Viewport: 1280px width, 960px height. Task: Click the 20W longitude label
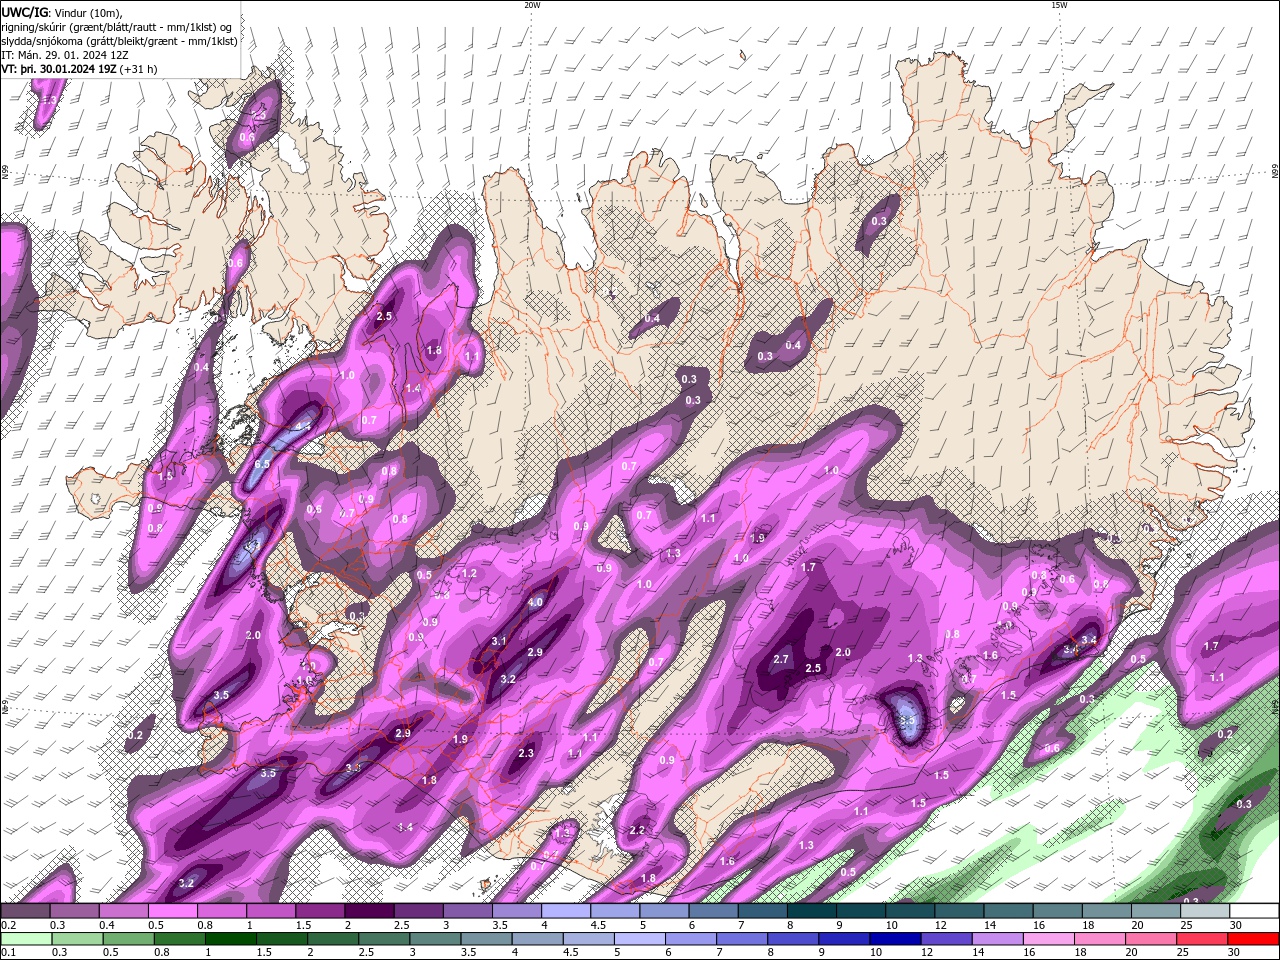tap(532, 5)
